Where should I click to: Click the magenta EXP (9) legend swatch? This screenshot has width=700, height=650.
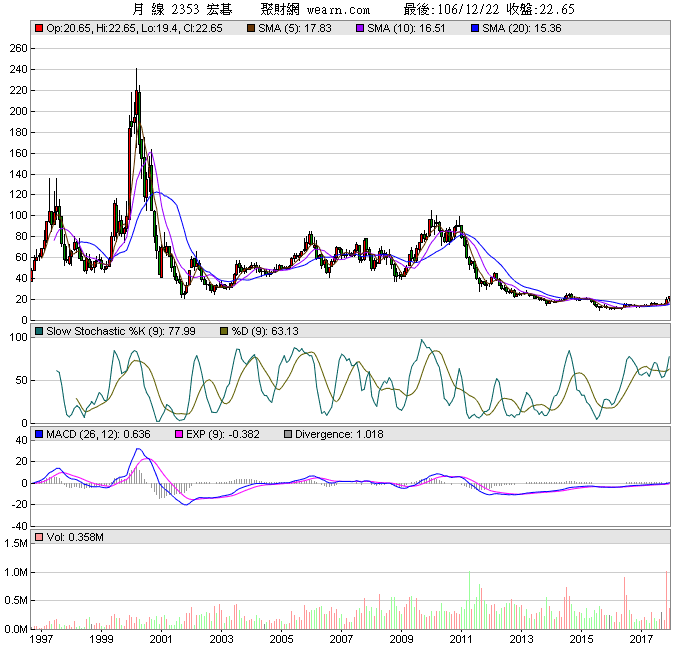click(x=179, y=434)
